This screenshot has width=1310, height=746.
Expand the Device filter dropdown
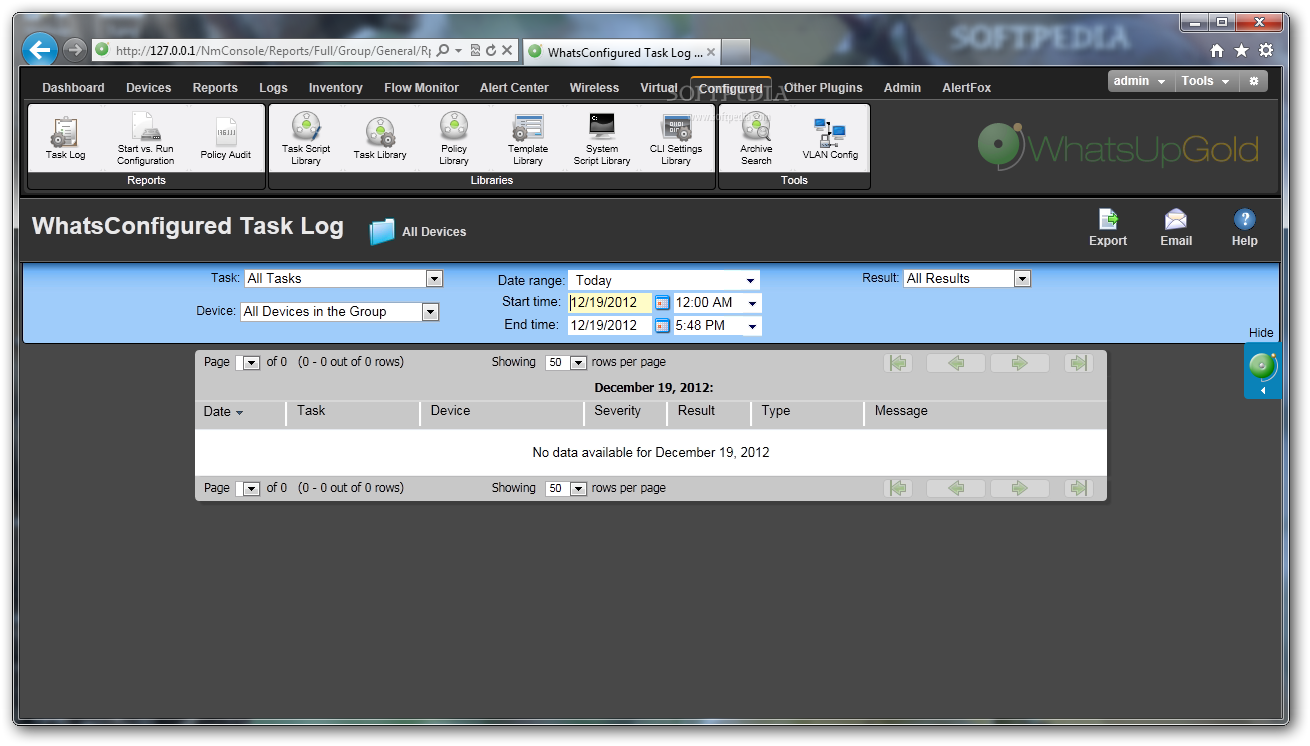pyautogui.click(x=430, y=312)
